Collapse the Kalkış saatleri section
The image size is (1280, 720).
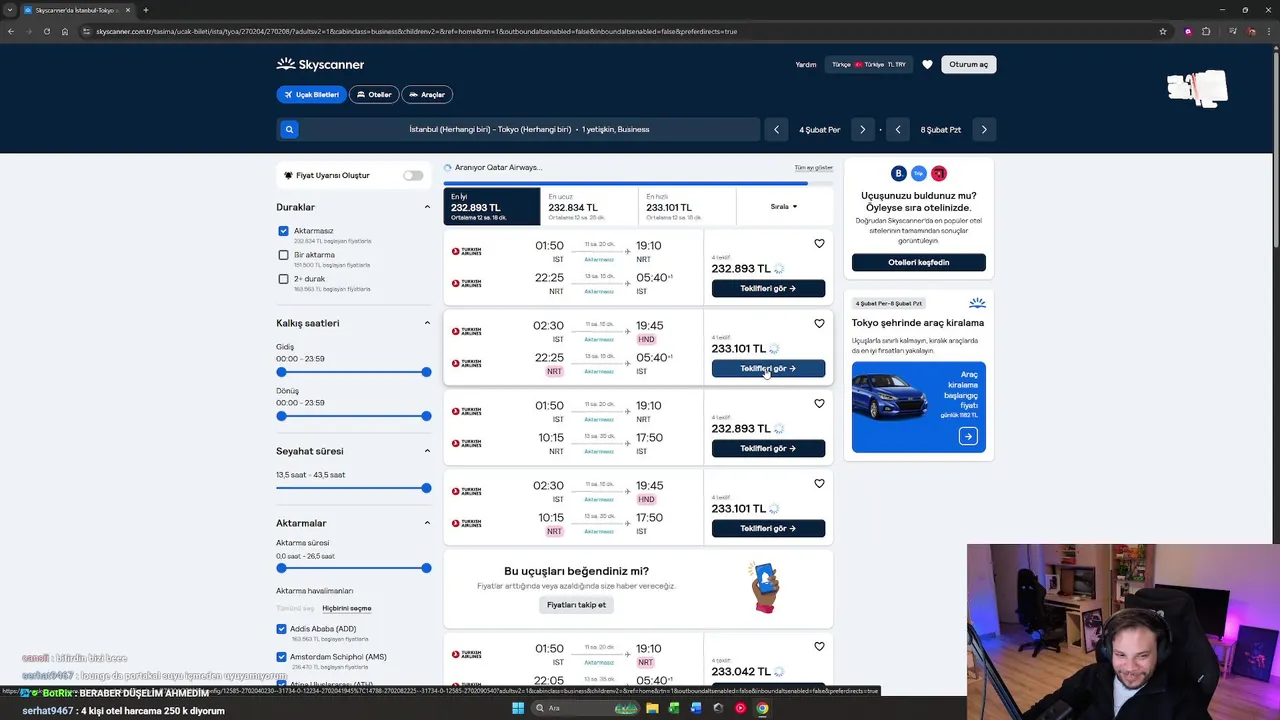[x=427, y=323]
